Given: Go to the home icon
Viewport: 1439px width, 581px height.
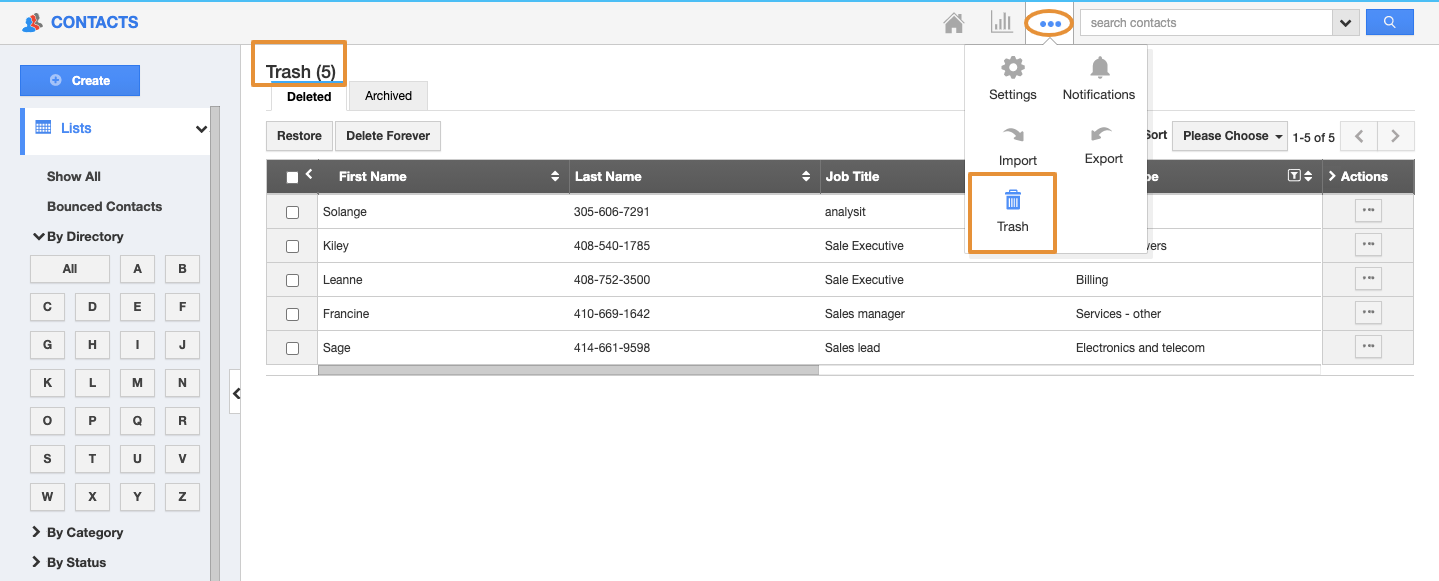Looking at the screenshot, I should coord(954,23).
